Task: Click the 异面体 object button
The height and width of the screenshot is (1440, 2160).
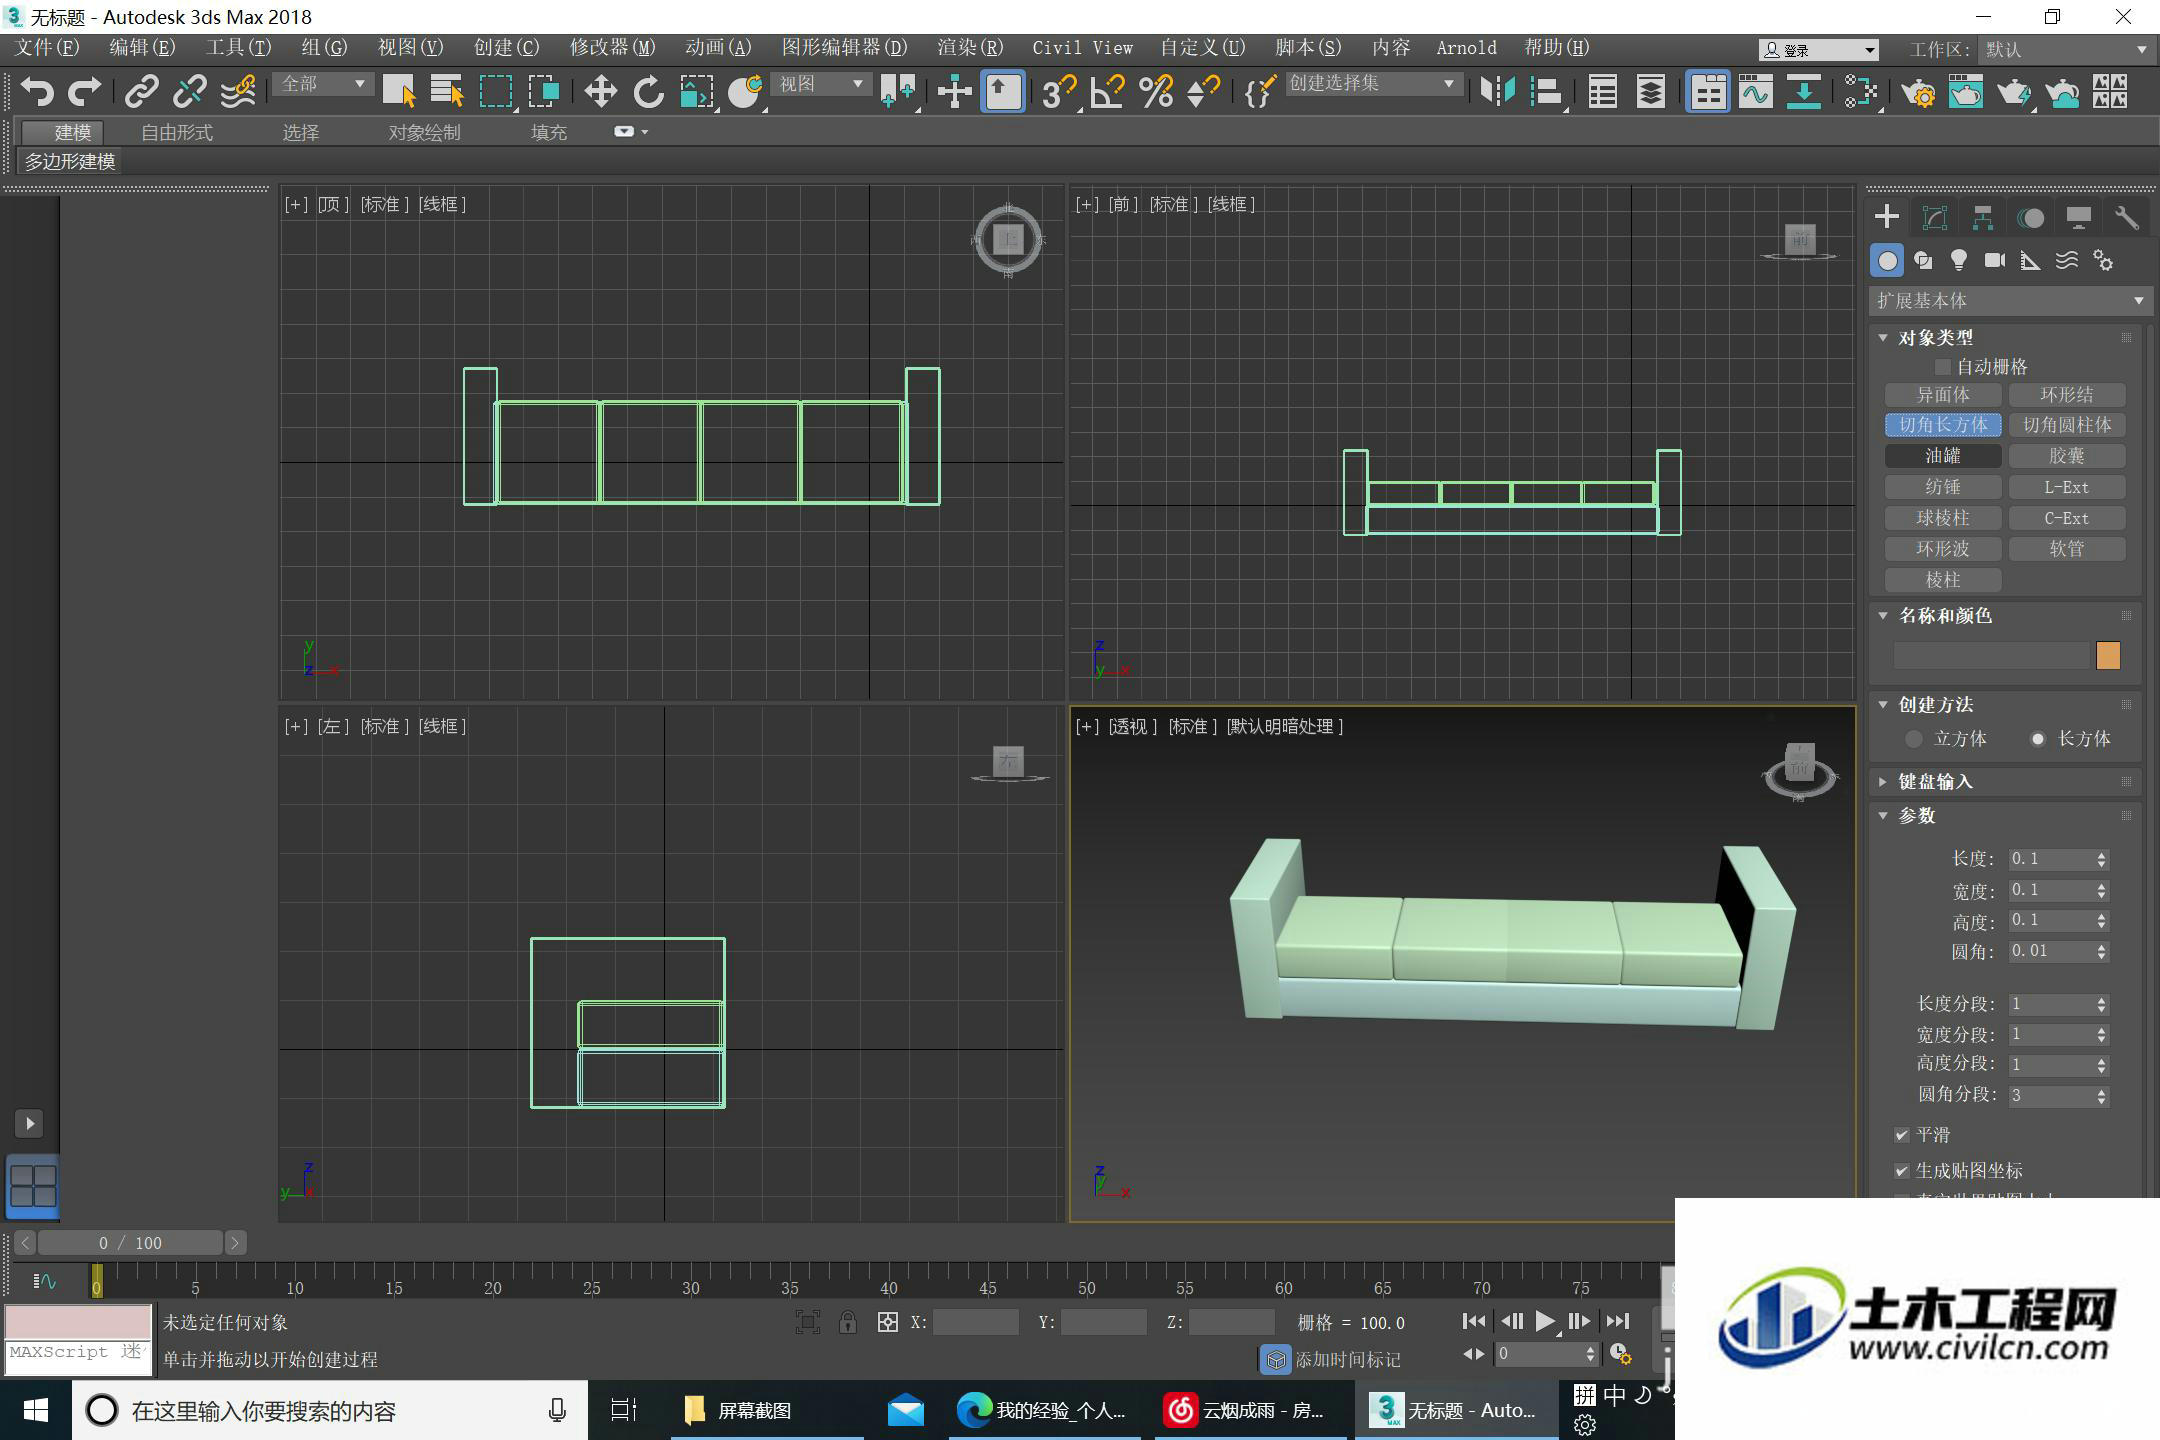Action: [1942, 395]
